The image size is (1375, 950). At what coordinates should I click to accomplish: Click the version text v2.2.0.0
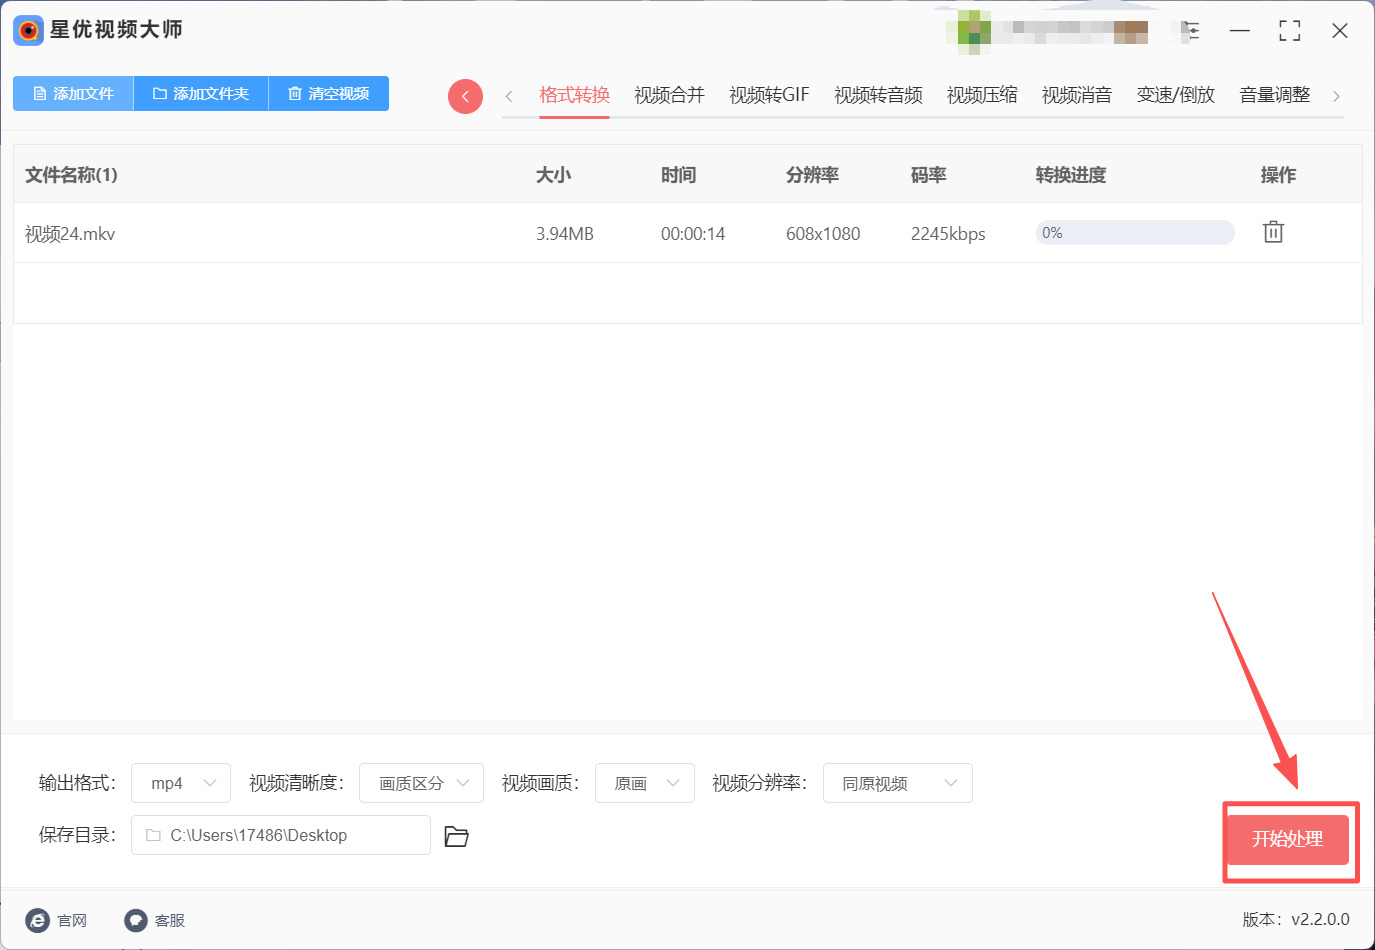(1320, 919)
